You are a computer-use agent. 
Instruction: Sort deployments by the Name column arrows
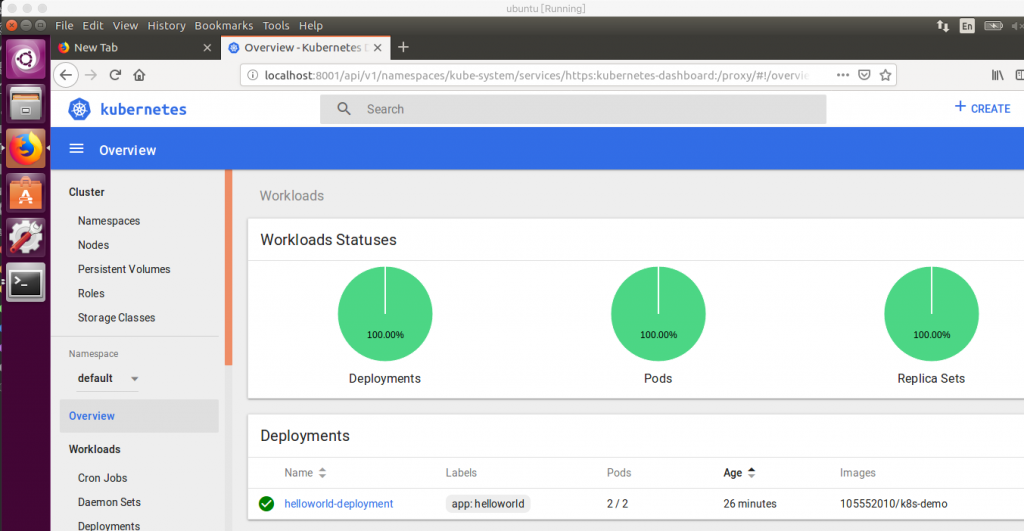pyautogui.click(x=323, y=472)
